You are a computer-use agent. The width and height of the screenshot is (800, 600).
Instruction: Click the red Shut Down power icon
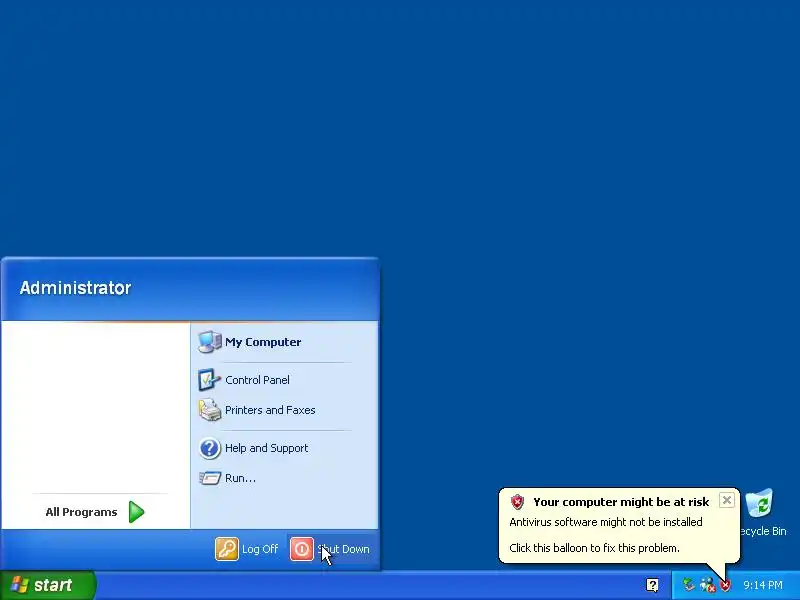coord(302,549)
